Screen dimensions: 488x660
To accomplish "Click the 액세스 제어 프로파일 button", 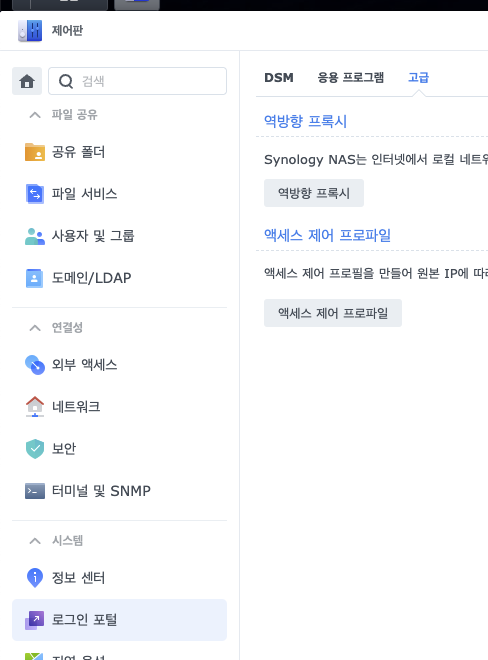I will [333, 313].
